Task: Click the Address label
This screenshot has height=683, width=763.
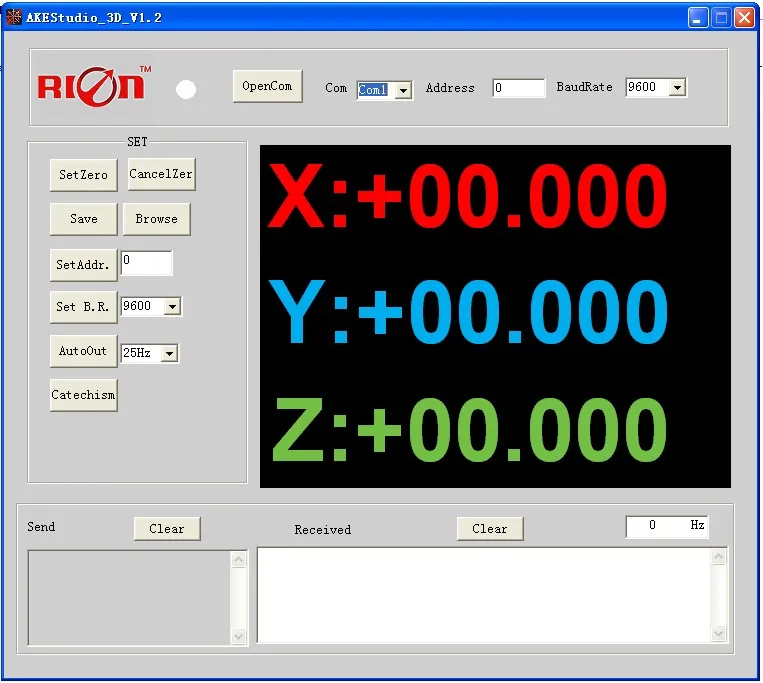Action: click(450, 88)
